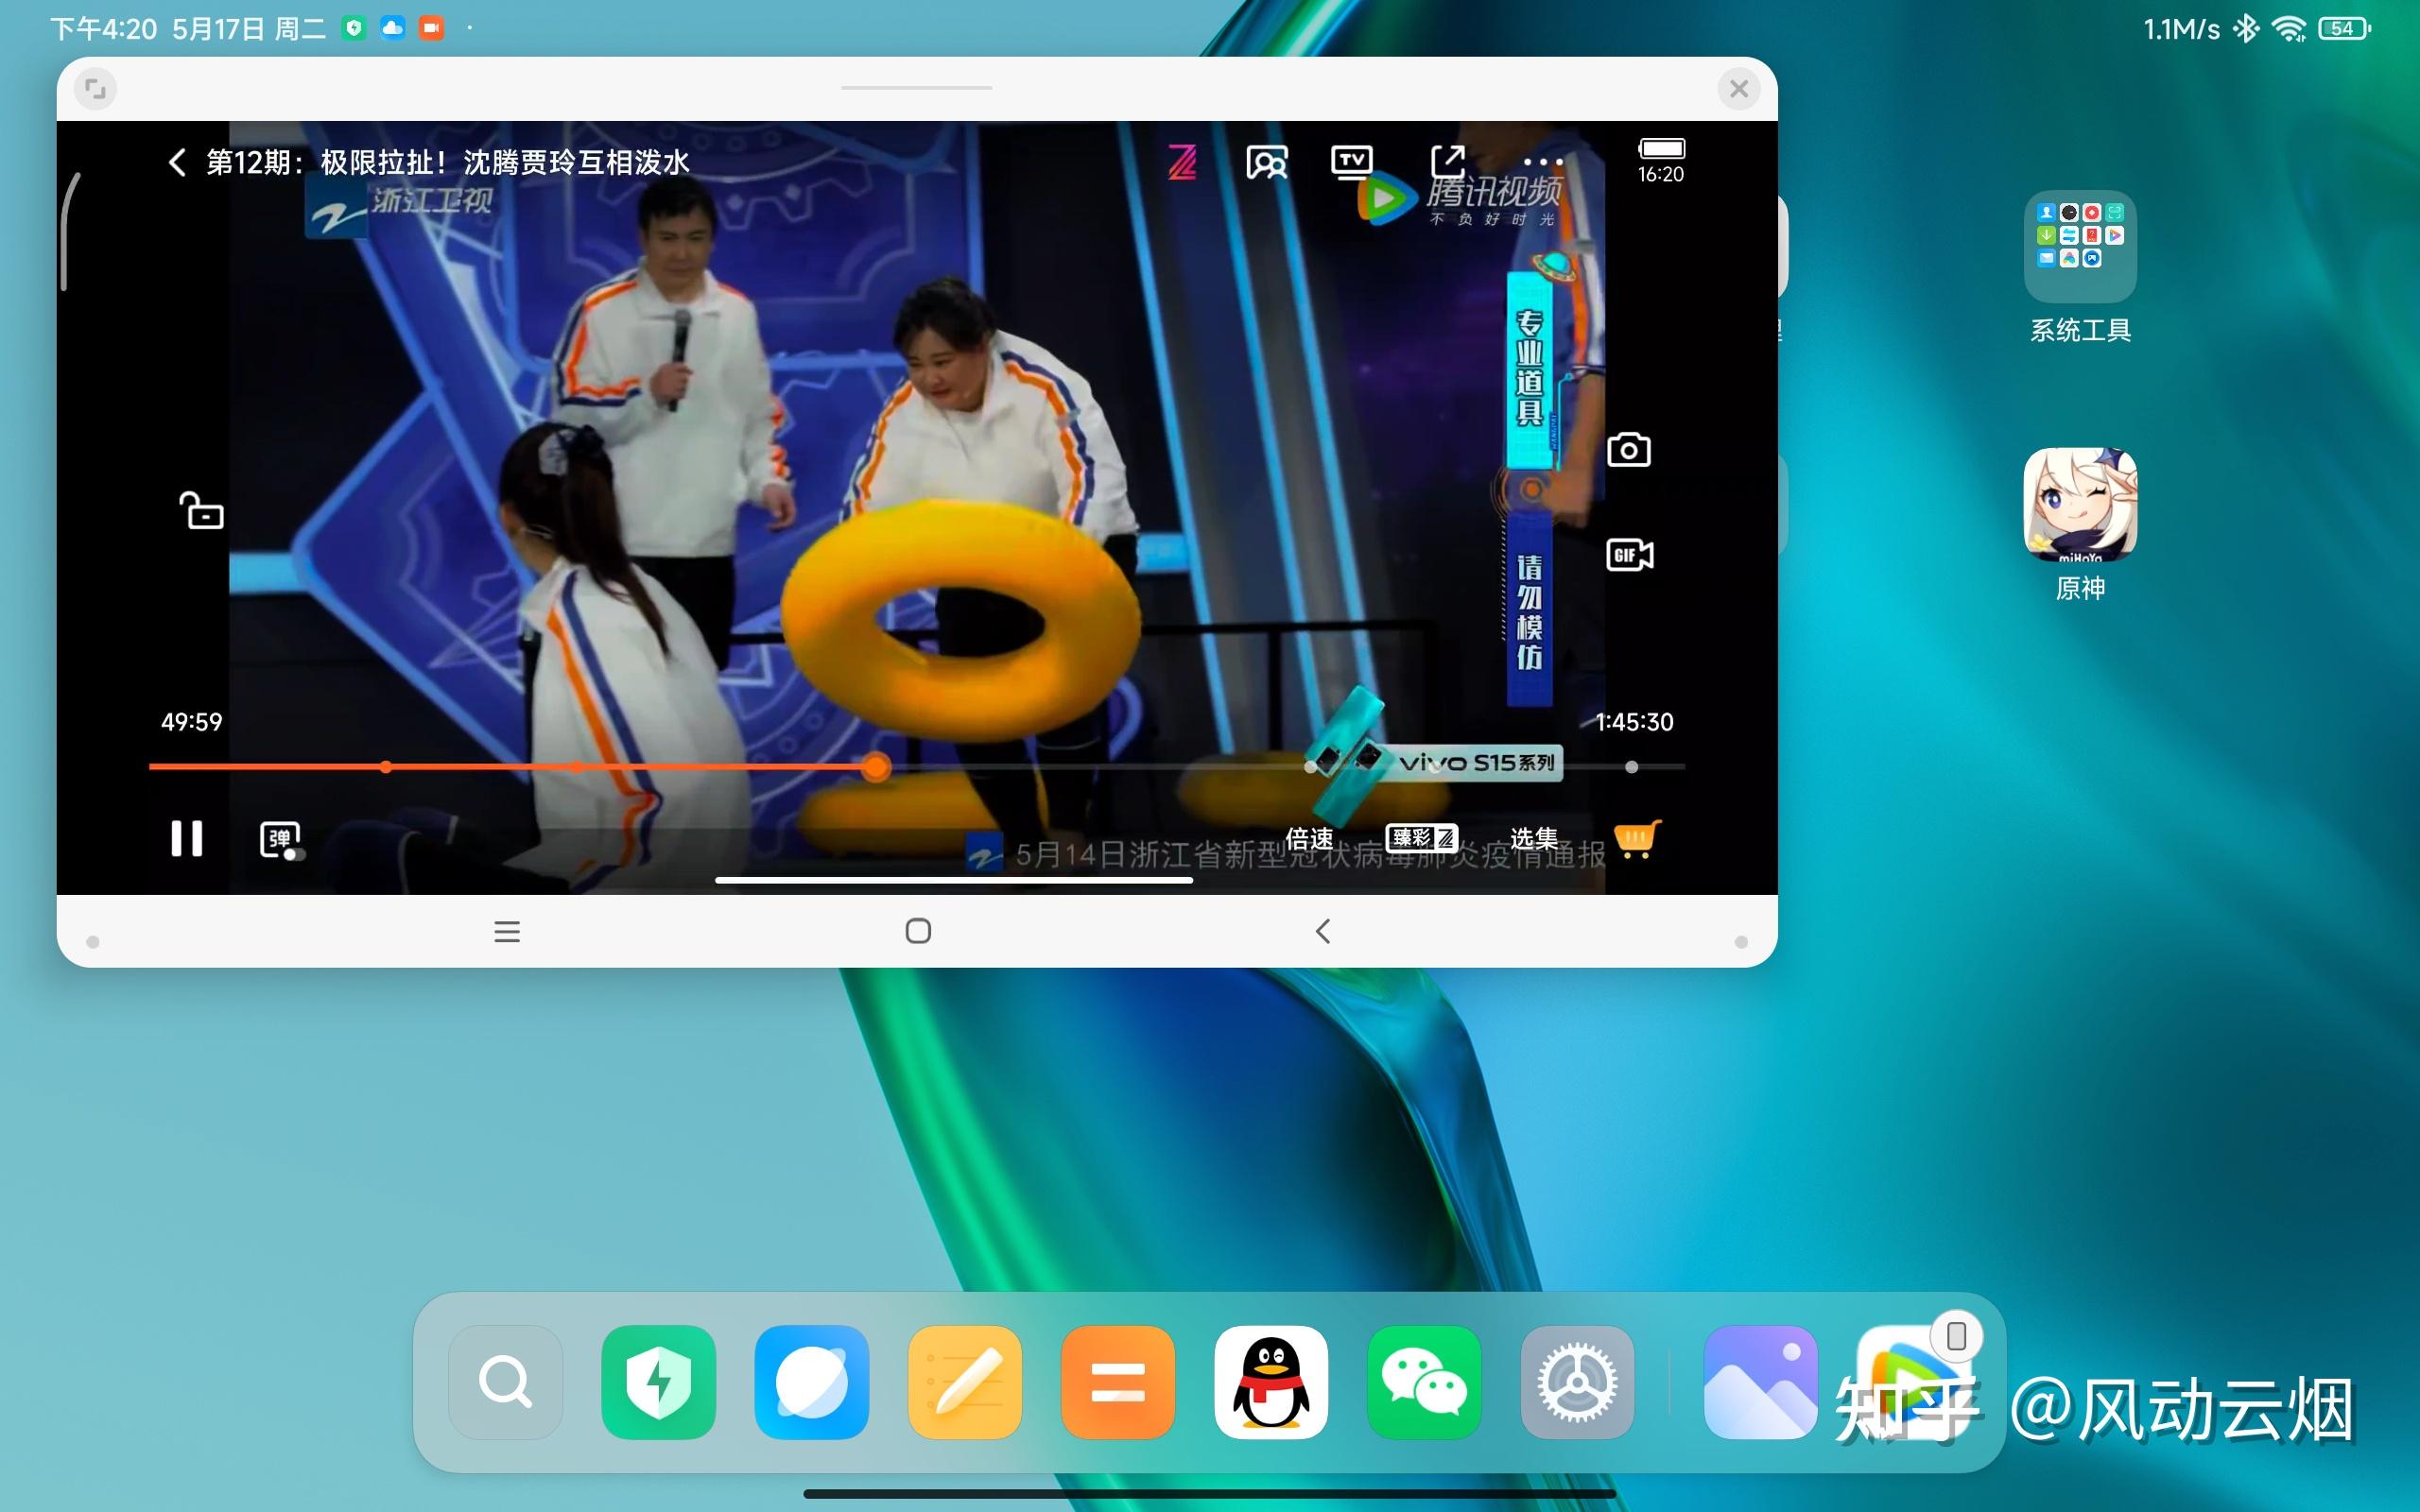Open the blue browser app in the dock
The width and height of the screenshot is (2420, 1512).
811,1382
